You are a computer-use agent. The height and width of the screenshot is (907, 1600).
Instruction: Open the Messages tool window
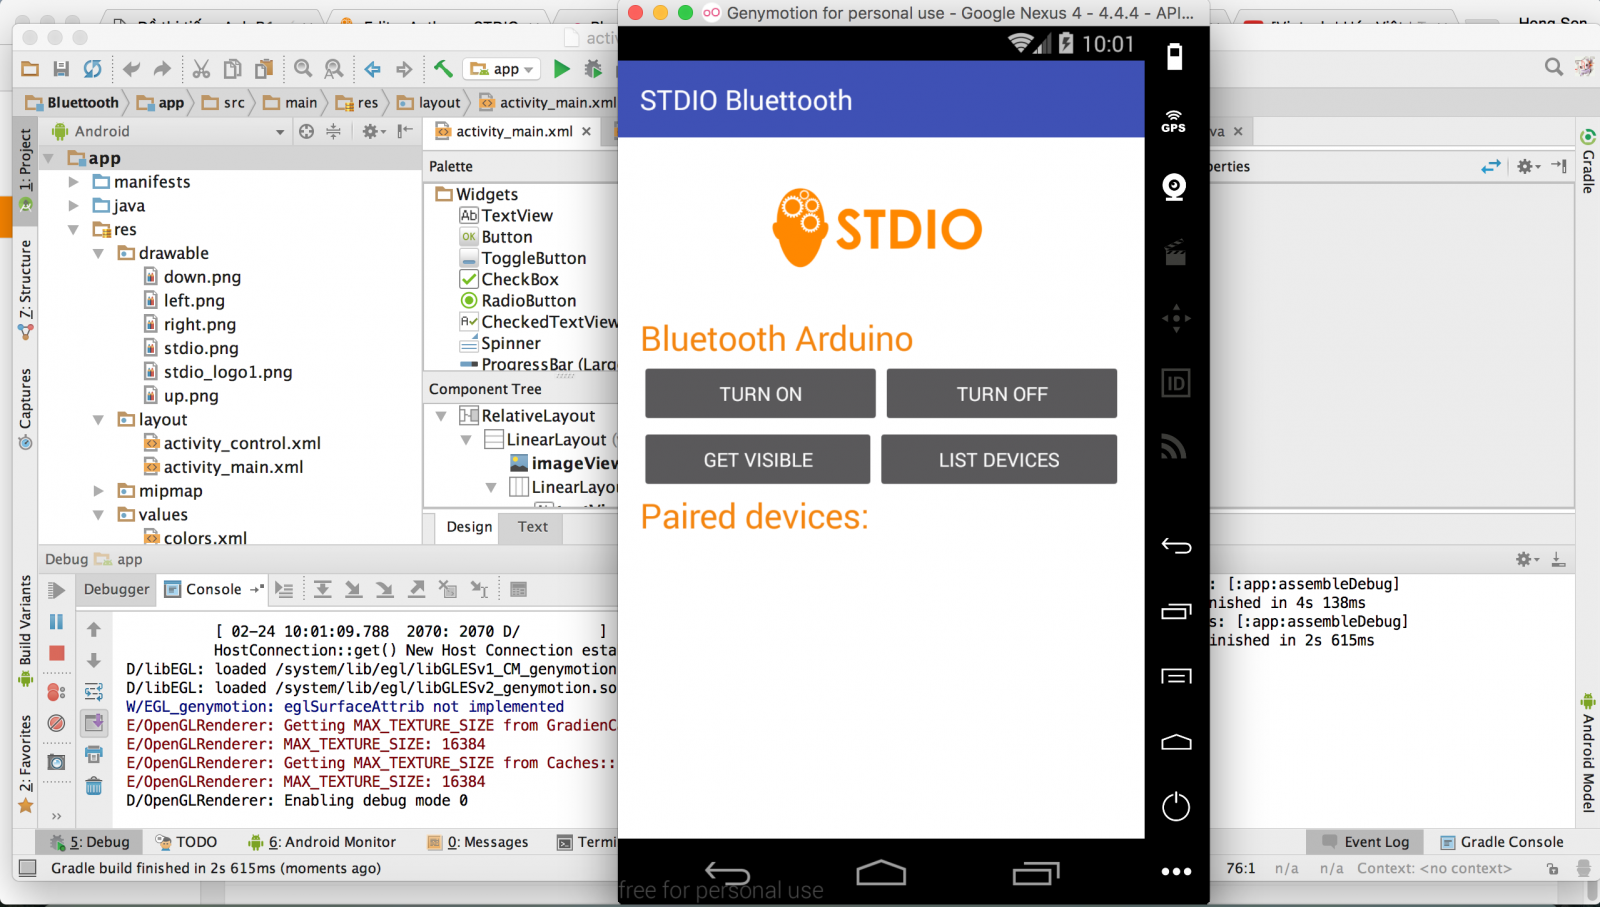(x=478, y=842)
